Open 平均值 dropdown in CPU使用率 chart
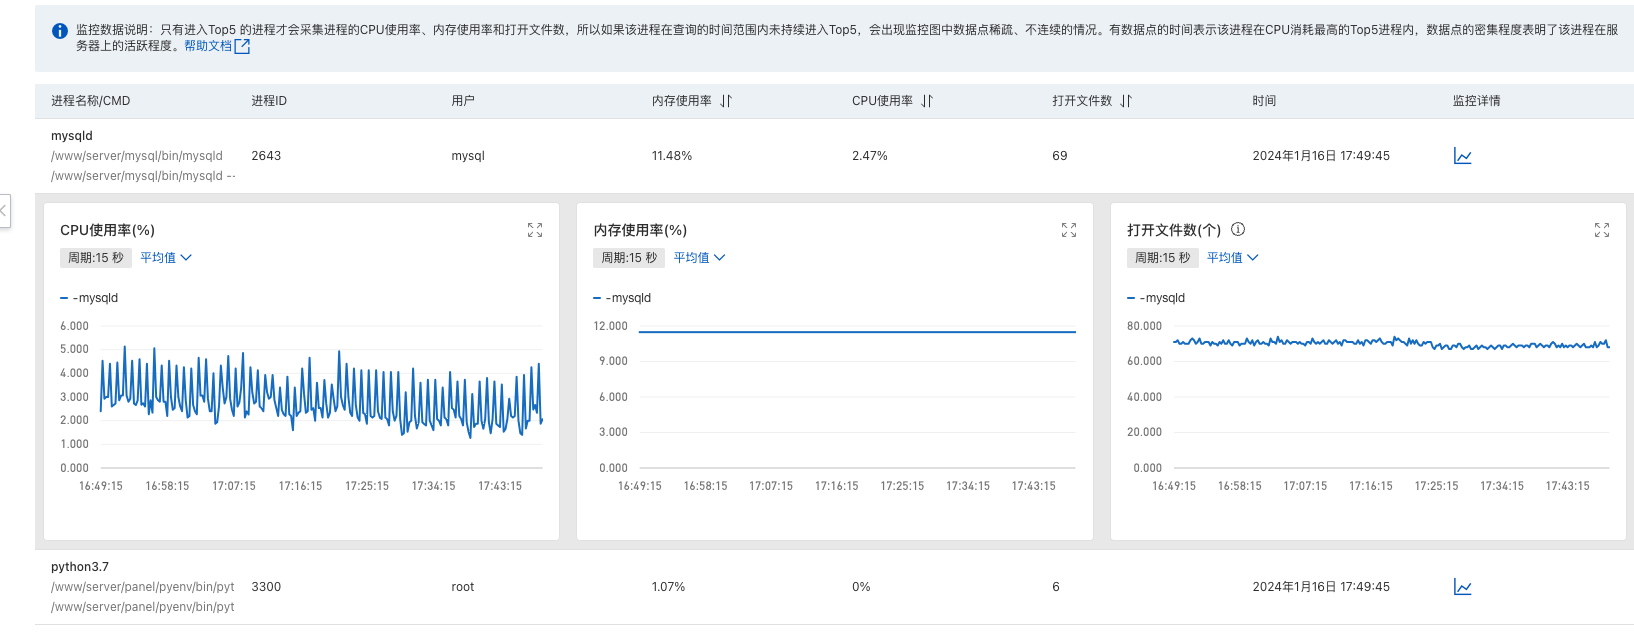The height and width of the screenshot is (632, 1634). (165, 258)
